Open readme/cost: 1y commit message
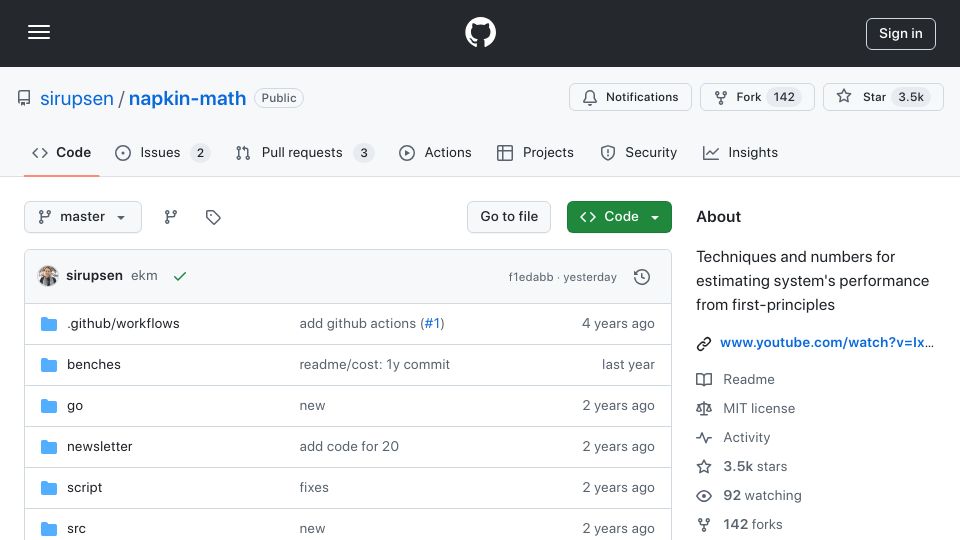This screenshot has height=540, width=960. [x=374, y=364]
